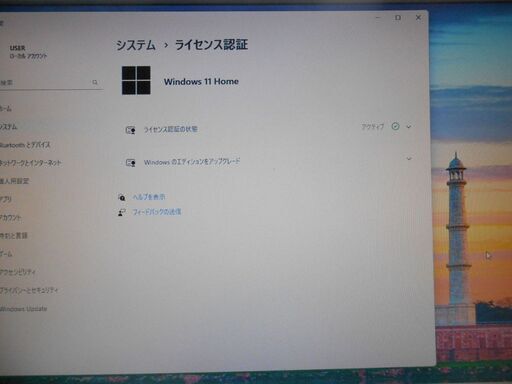Open アプリ settings in sidebar
The width and height of the screenshot is (512, 384).
6,199
